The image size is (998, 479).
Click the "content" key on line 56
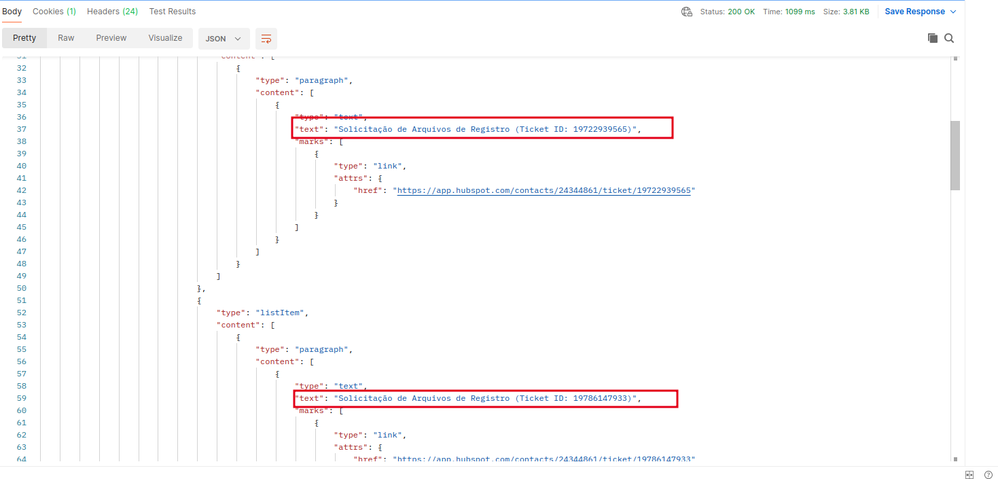click(x=278, y=361)
